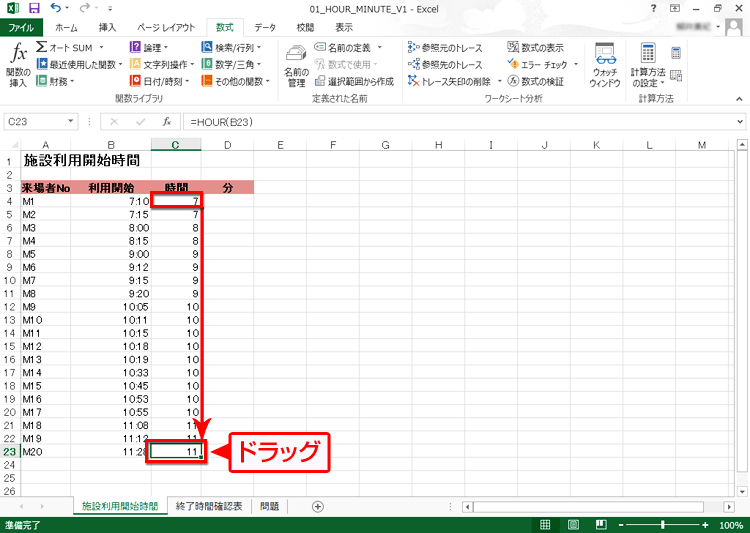Open the Remove Arrows dropdown arrow
Viewport: 750px width, 533px height.
[x=499, y=81]
